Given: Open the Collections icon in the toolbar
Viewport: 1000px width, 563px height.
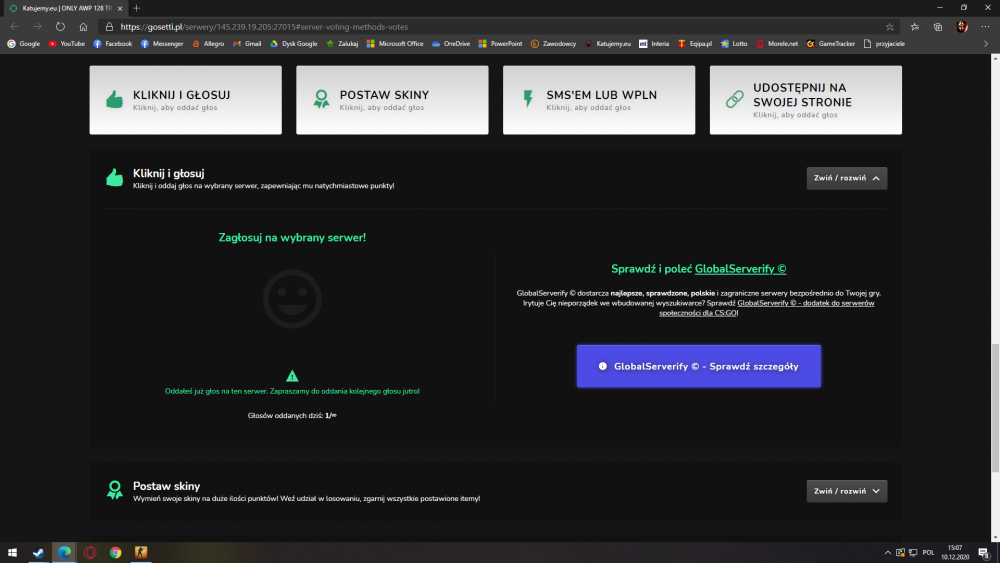Looking at the screenshot, I should click(938, 27).
